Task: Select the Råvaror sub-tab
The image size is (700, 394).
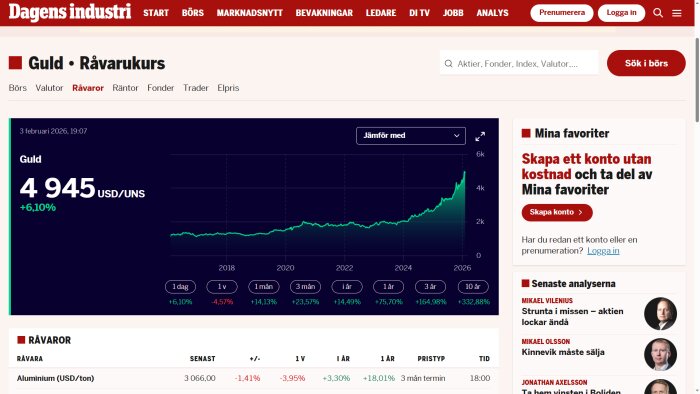Action: point(88,88)
